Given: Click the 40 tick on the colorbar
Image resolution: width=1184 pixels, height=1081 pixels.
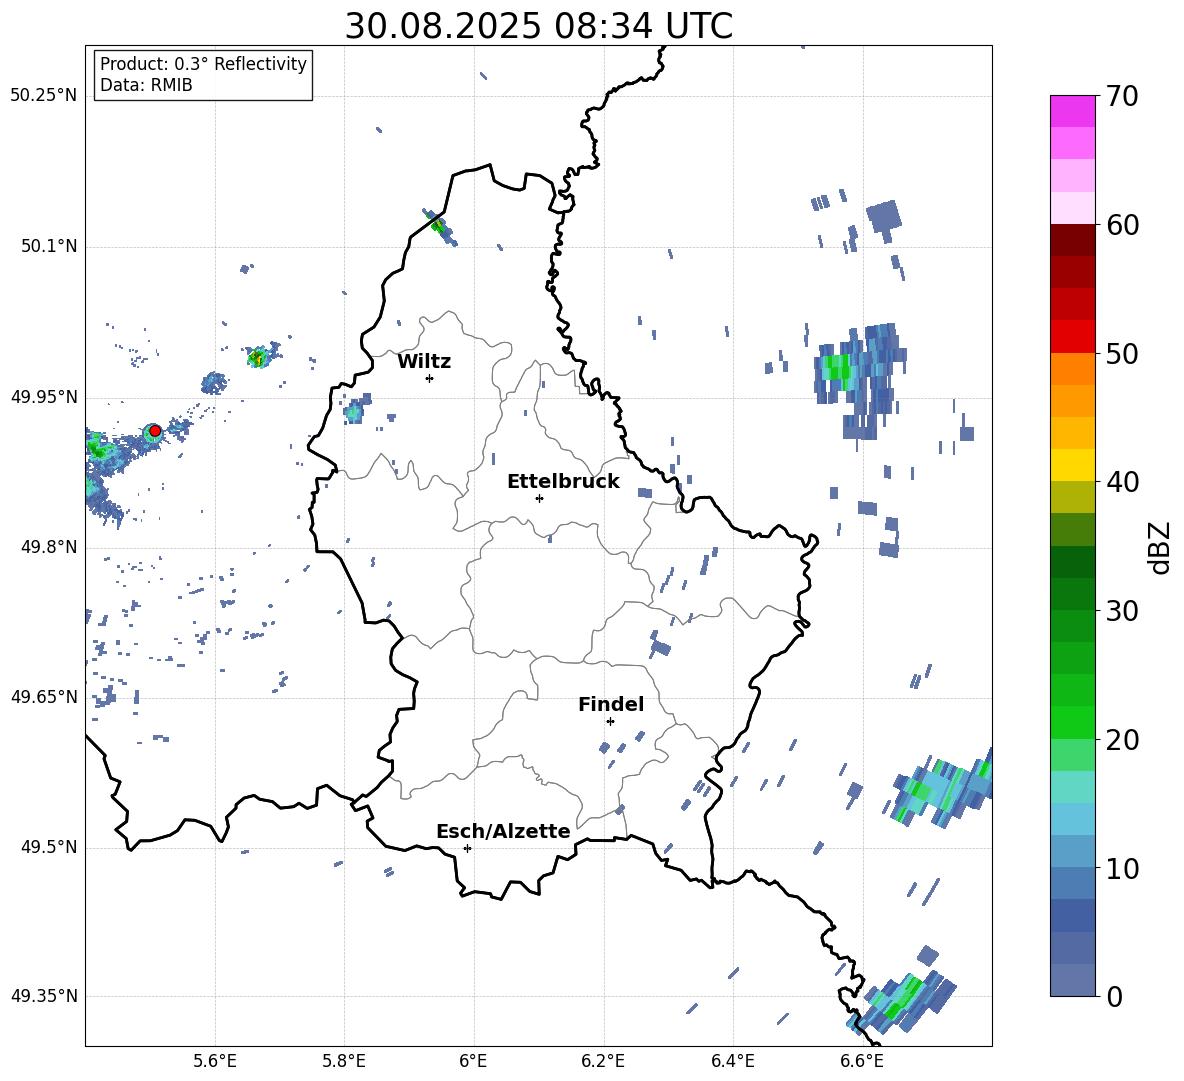Looking at the screenshot, I should [1122, 482].
